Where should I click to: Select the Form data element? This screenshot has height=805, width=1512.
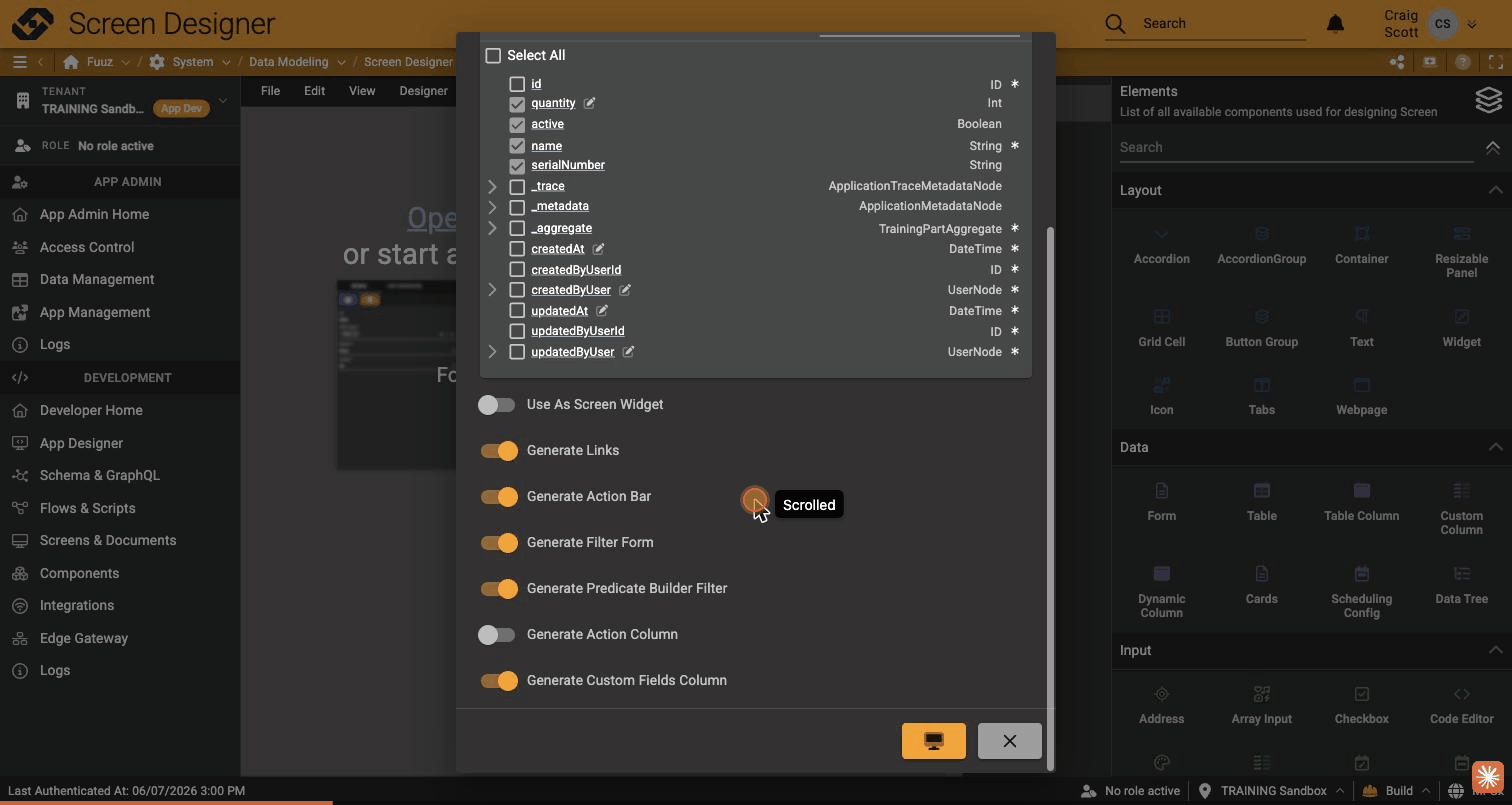pos(1161,502)
